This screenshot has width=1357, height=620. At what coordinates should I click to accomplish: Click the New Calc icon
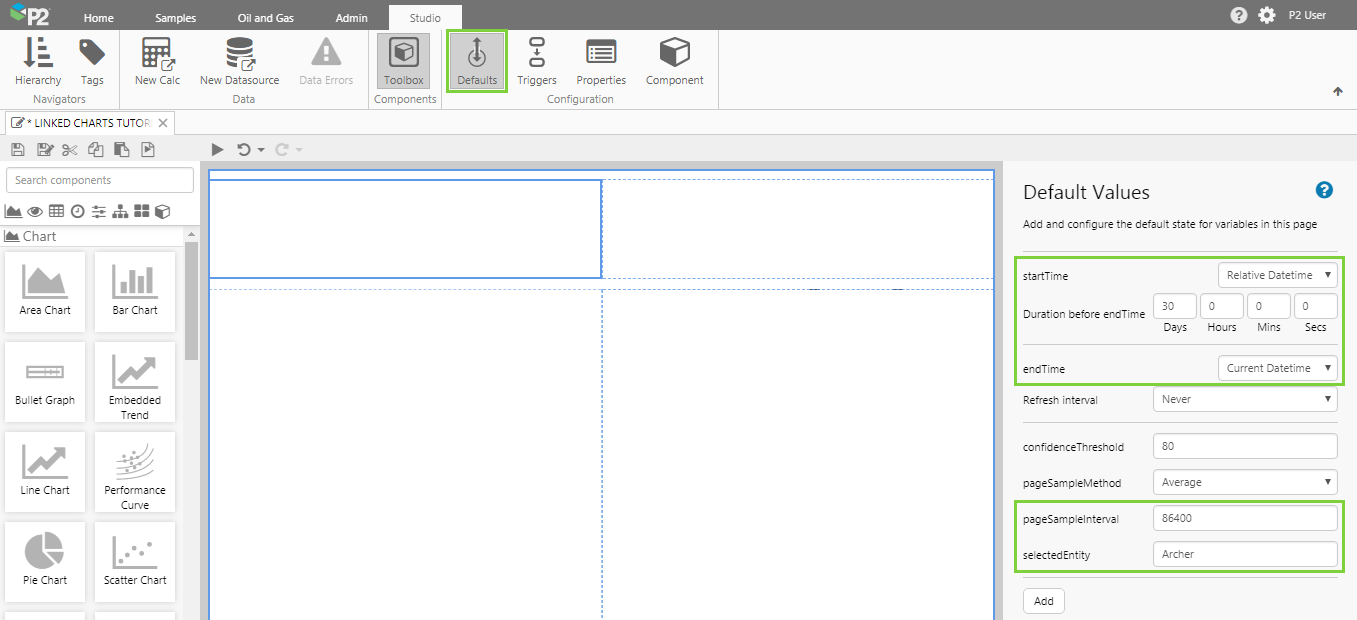click(157, 61)
